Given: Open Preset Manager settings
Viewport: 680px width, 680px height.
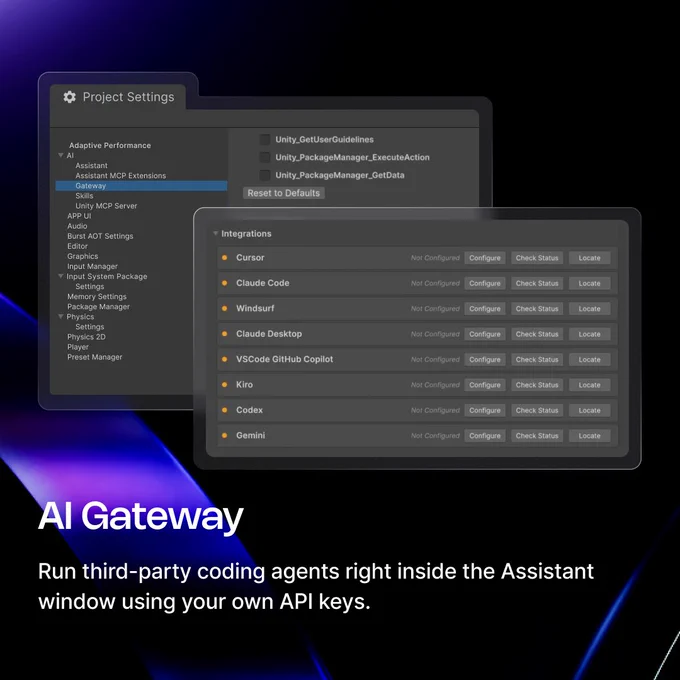Looking at the screenshot, I should (95, 357).
